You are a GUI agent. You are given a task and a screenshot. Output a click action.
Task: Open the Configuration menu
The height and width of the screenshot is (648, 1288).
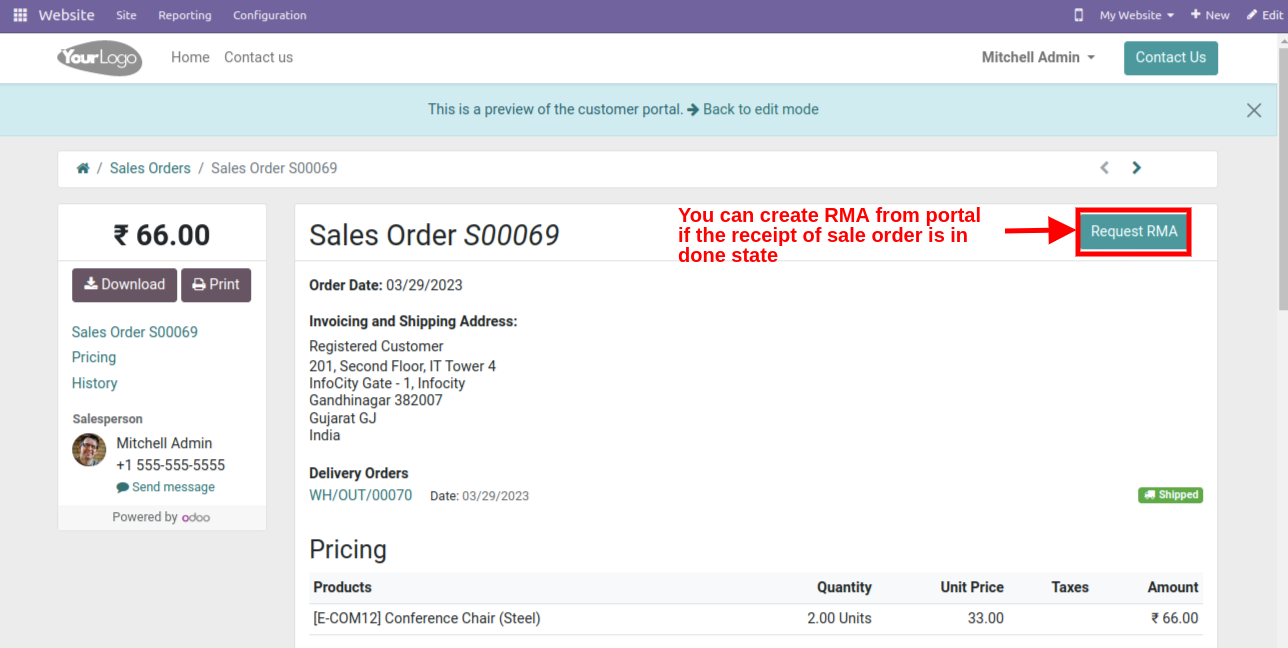(x=269, y=15)
